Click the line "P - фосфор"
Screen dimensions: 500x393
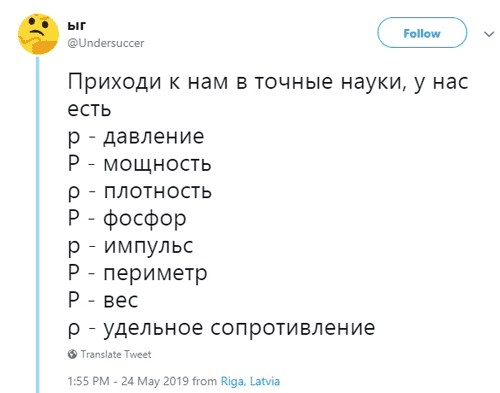tap(127, 219)
